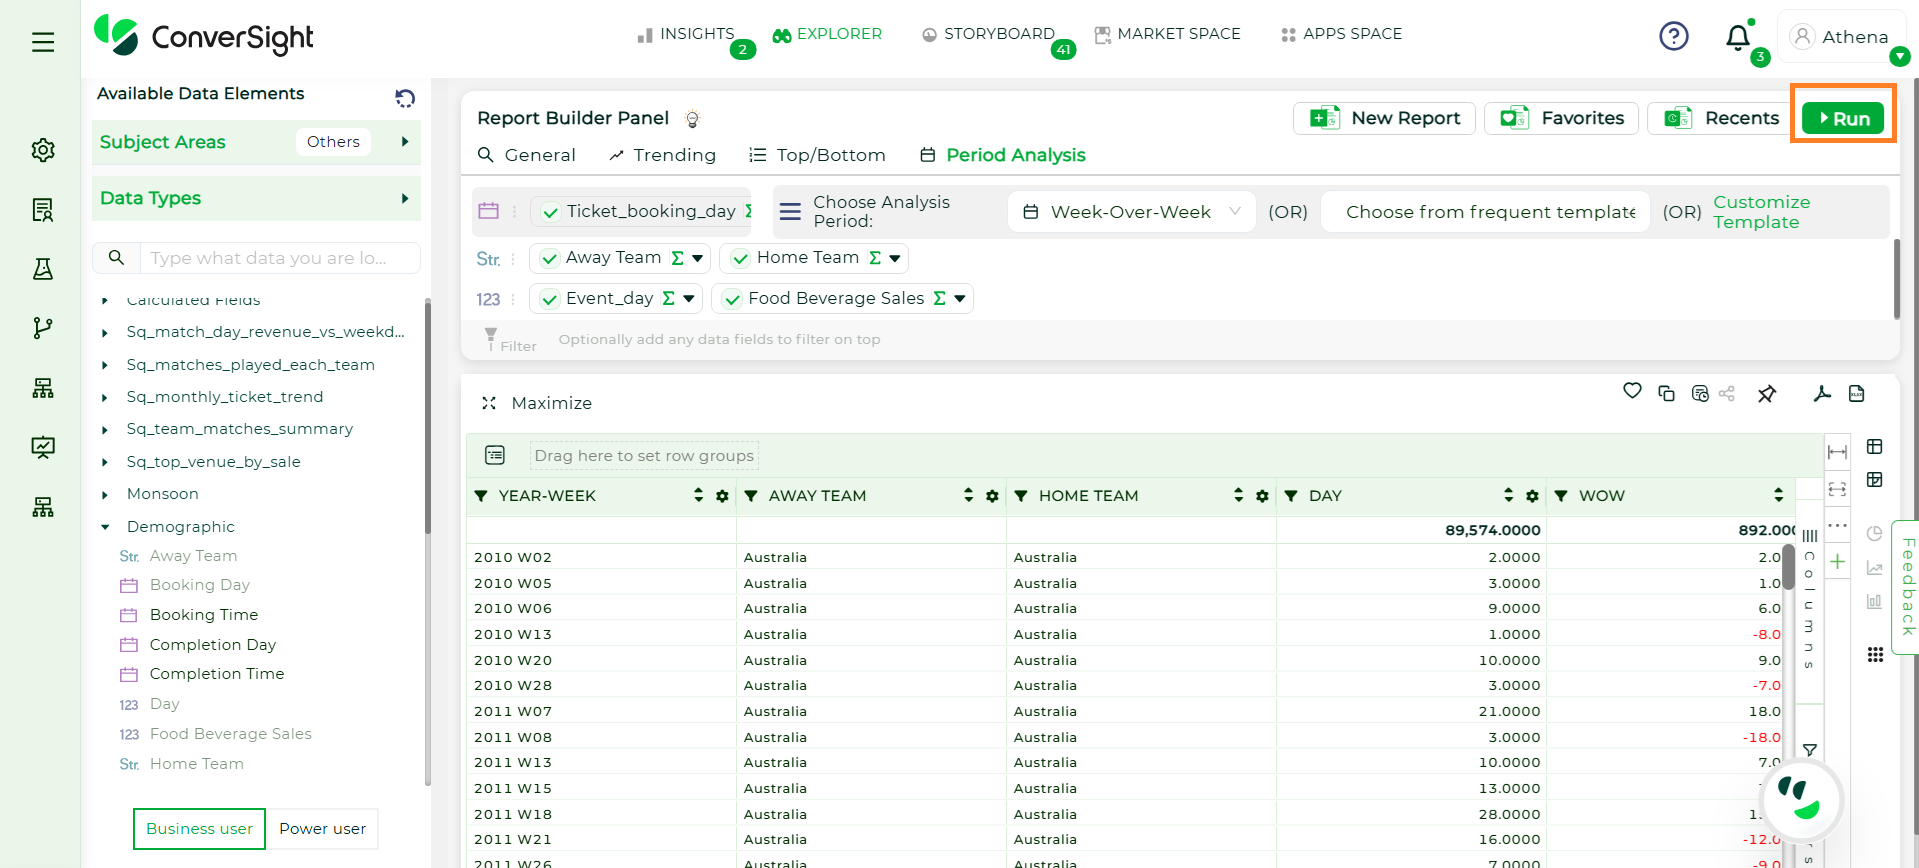
Task: Expand the Data Types section
Action: click(405, 198)
